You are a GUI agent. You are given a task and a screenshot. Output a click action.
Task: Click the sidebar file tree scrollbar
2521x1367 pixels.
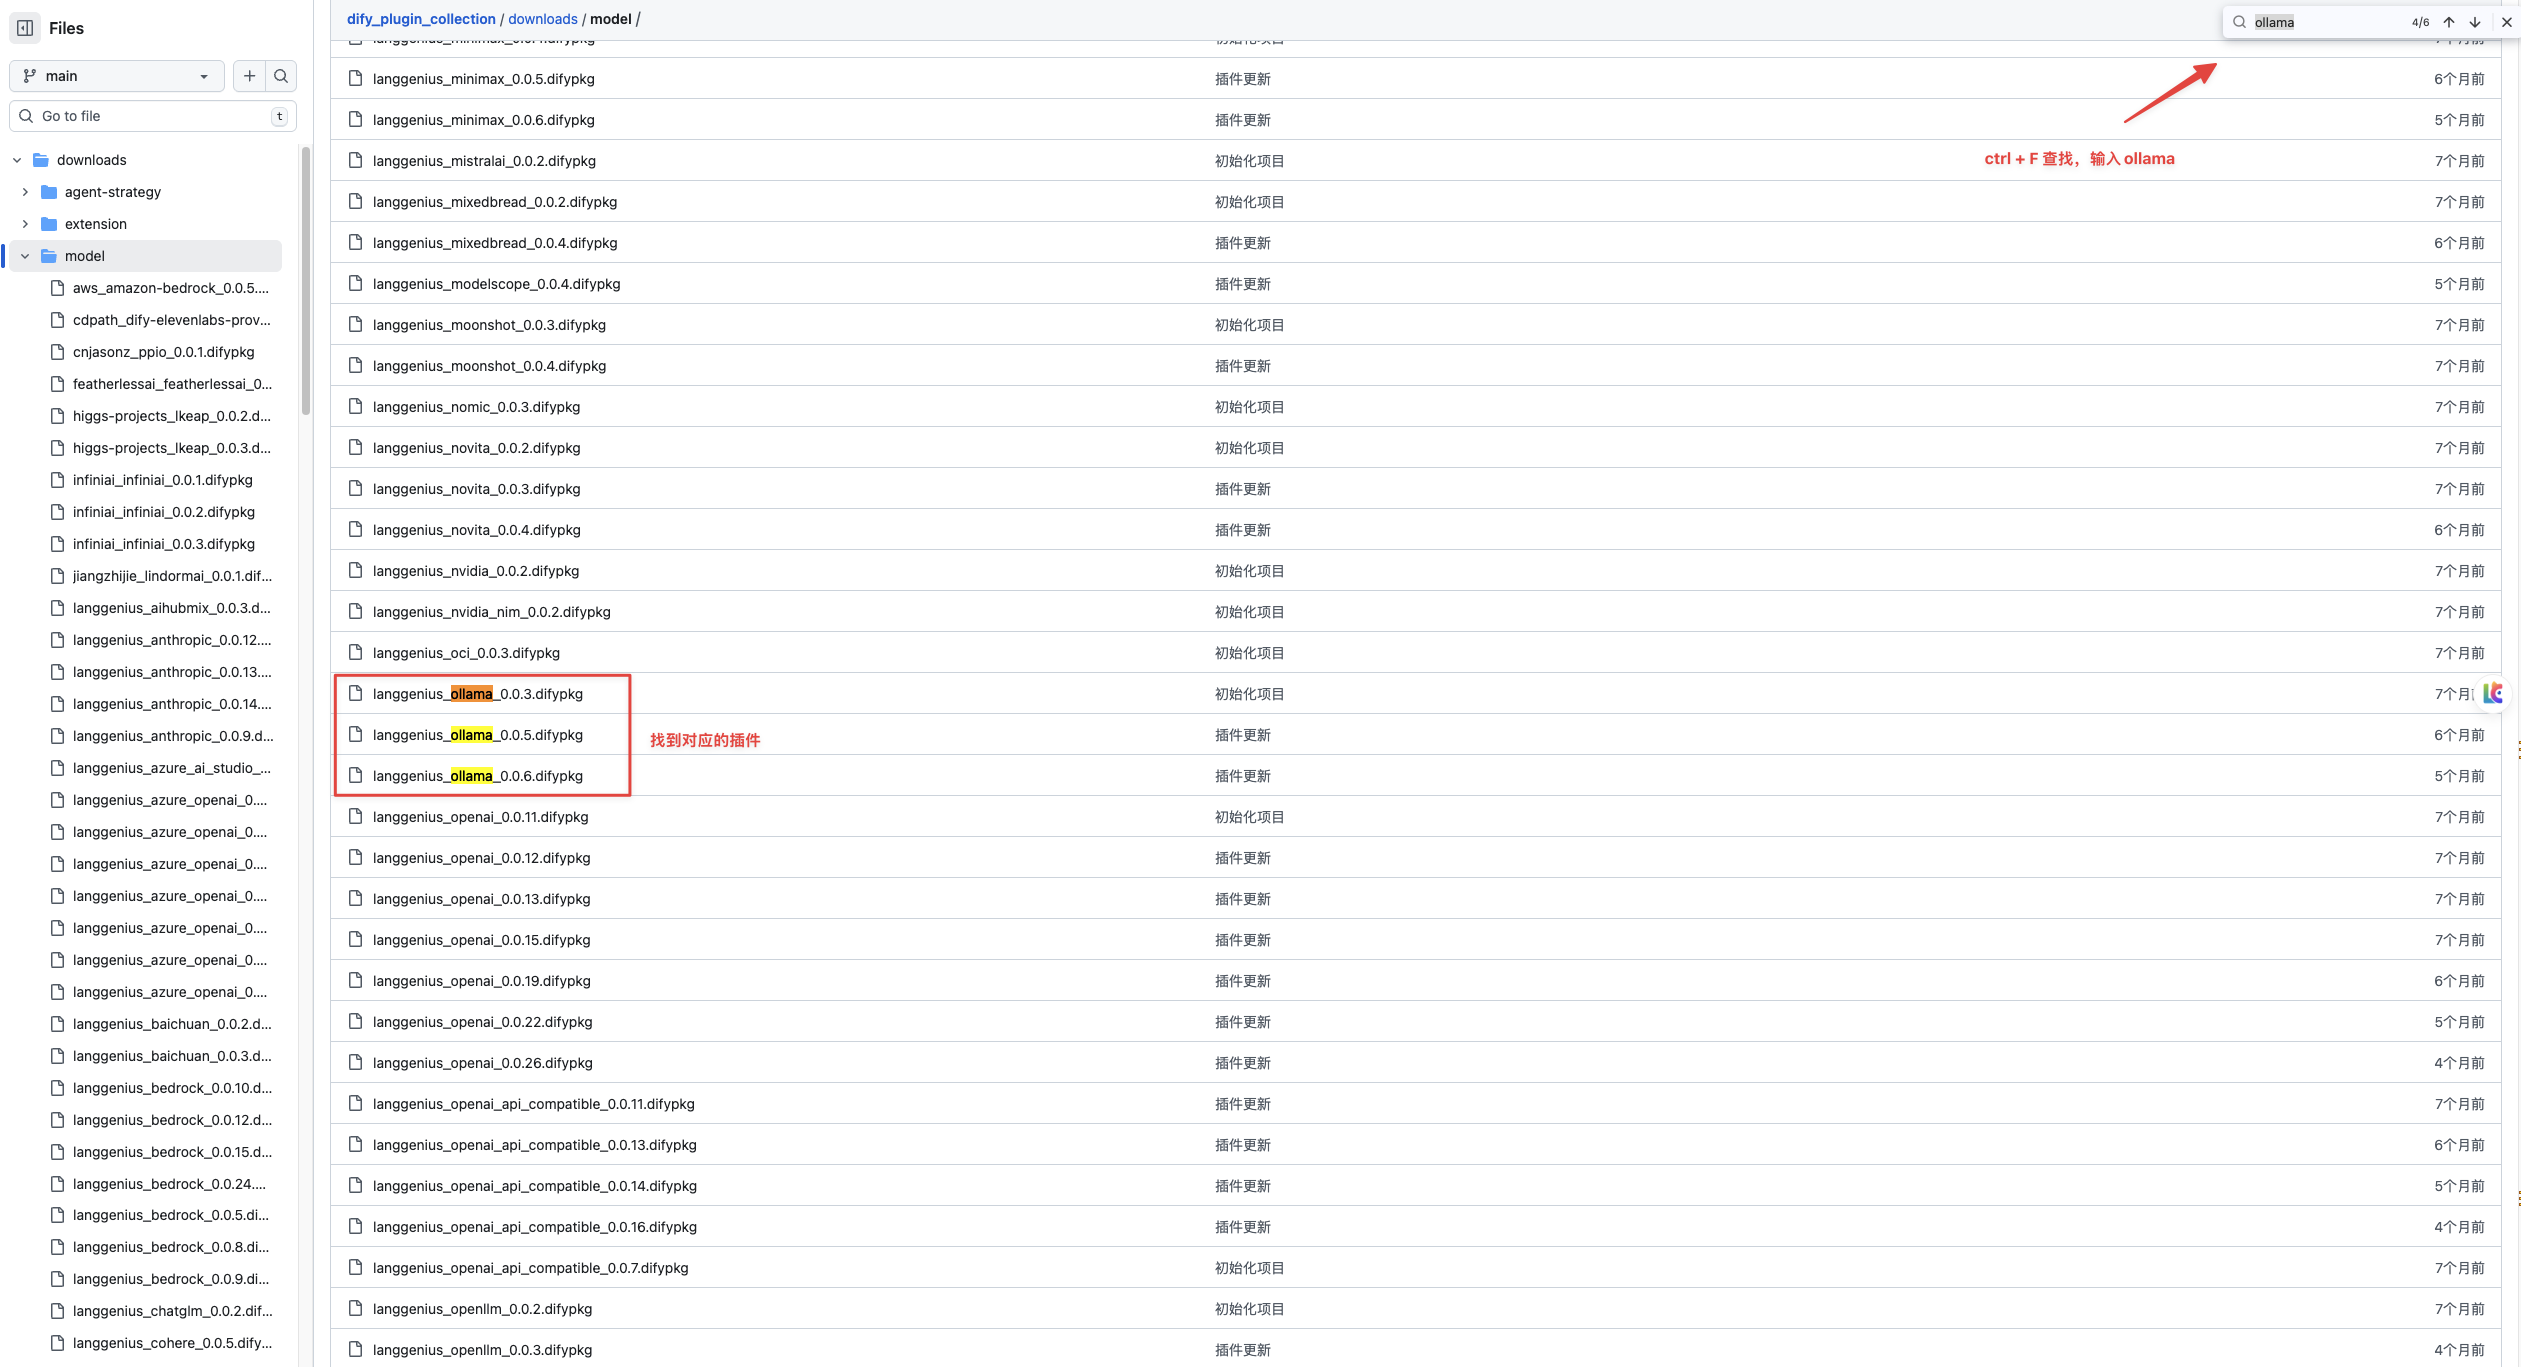coord(306,280)
